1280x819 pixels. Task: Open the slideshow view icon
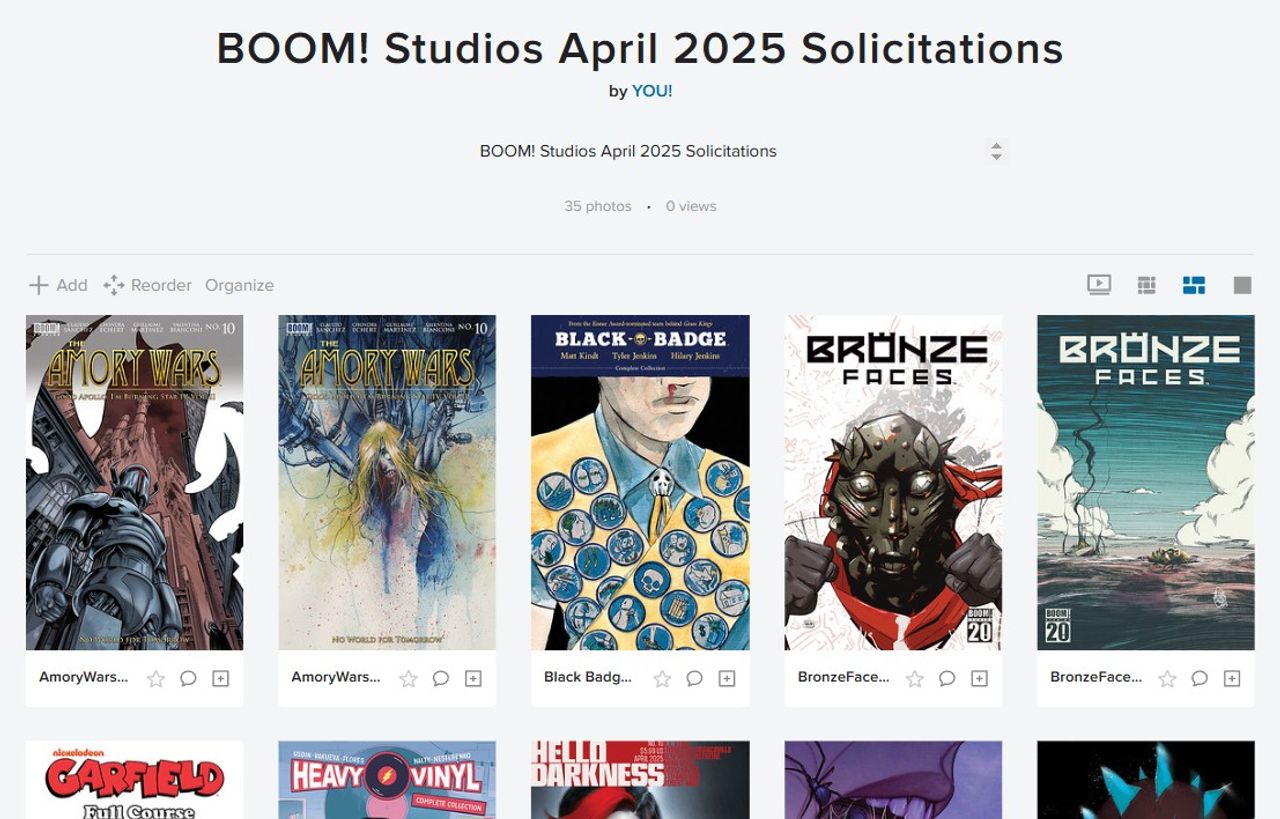[x=1099, y=285]
